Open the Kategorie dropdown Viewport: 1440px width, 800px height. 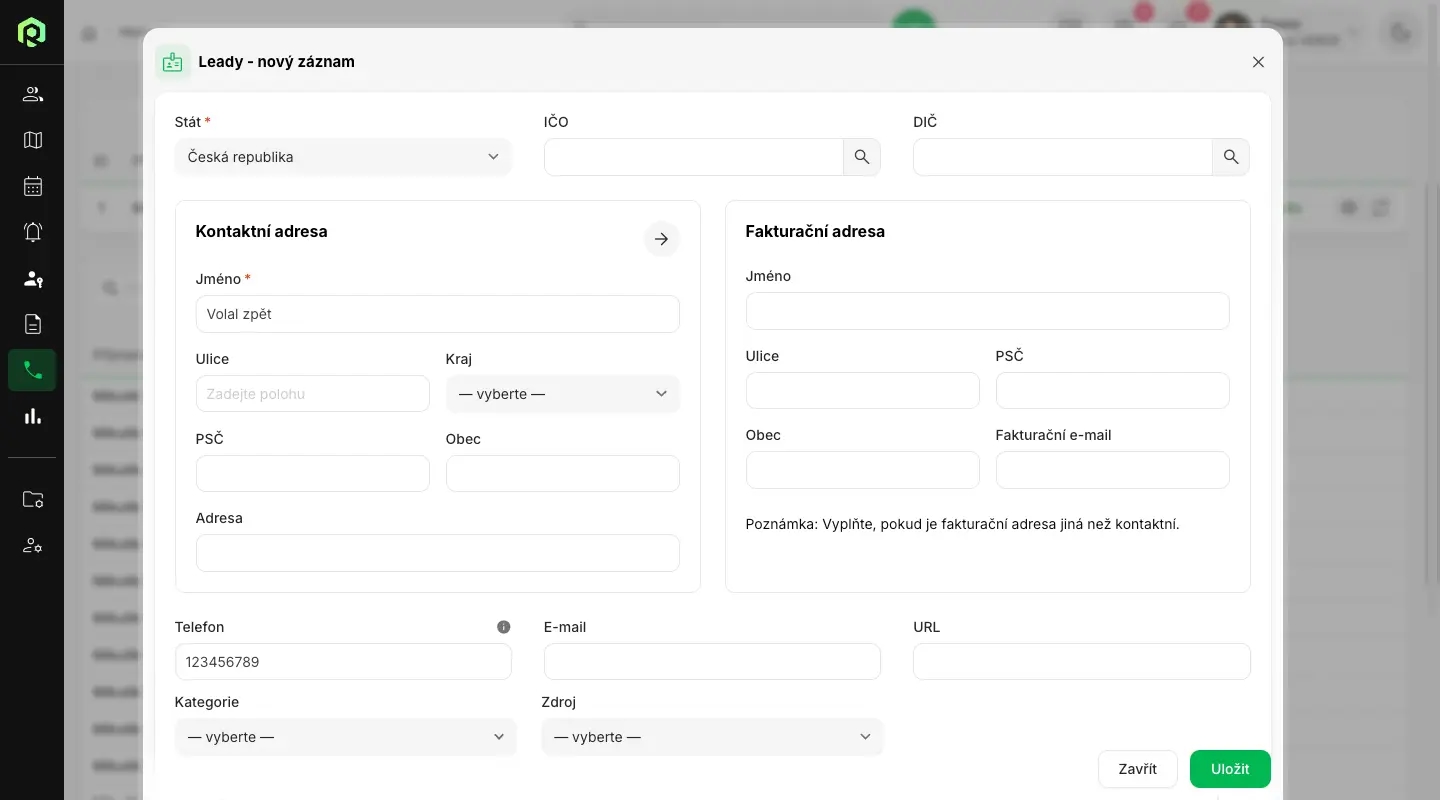click(x=345, y=737)
